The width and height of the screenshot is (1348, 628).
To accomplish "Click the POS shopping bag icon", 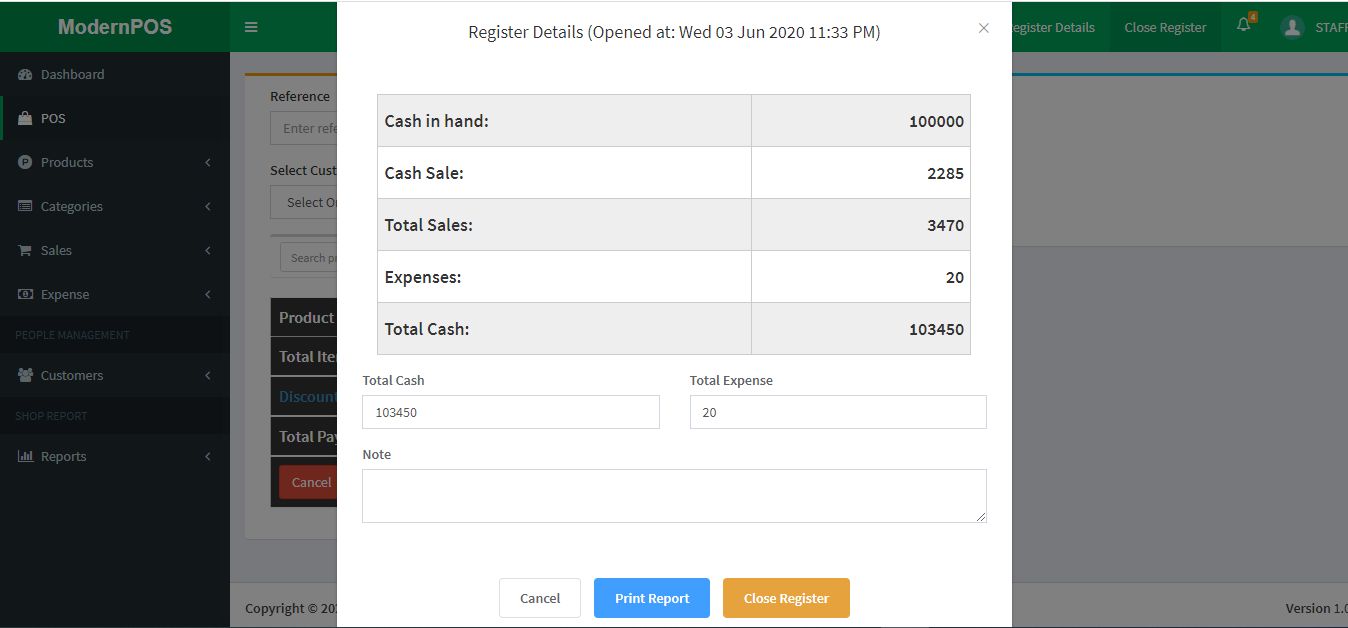I will pyautogui.click(x=25, y=119).
